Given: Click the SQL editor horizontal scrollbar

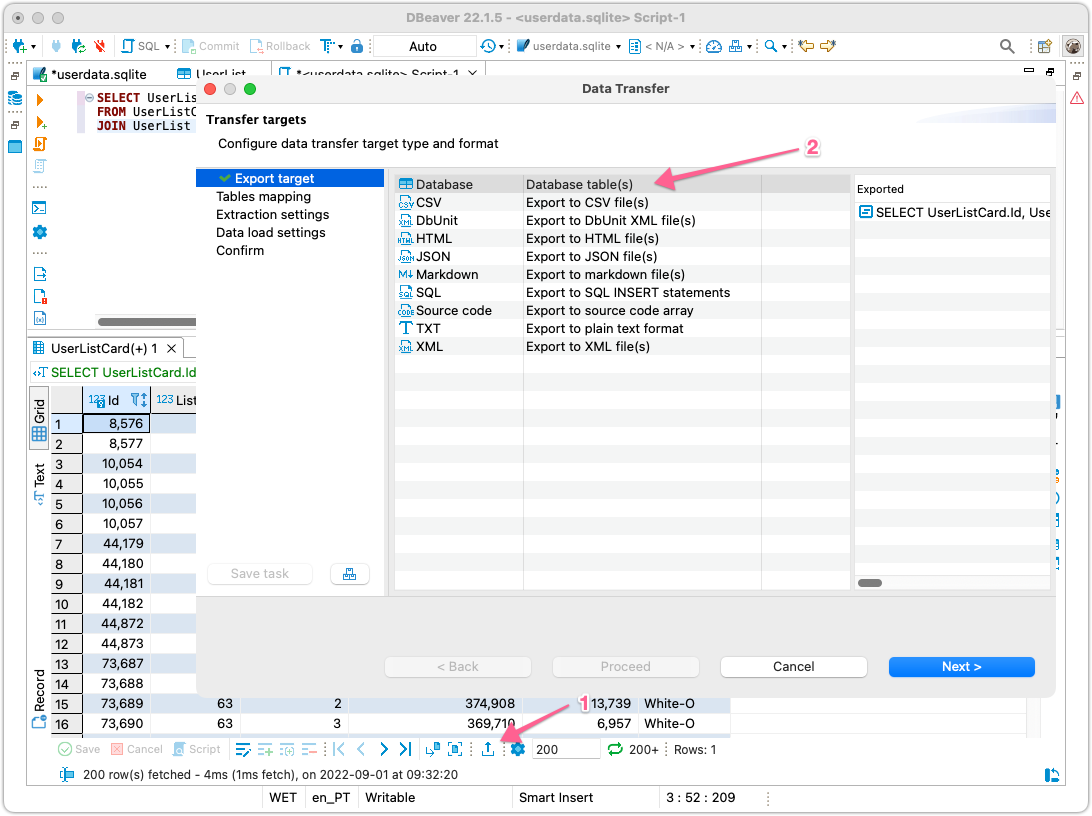Looking at the screenshot, I should [147, 322].
